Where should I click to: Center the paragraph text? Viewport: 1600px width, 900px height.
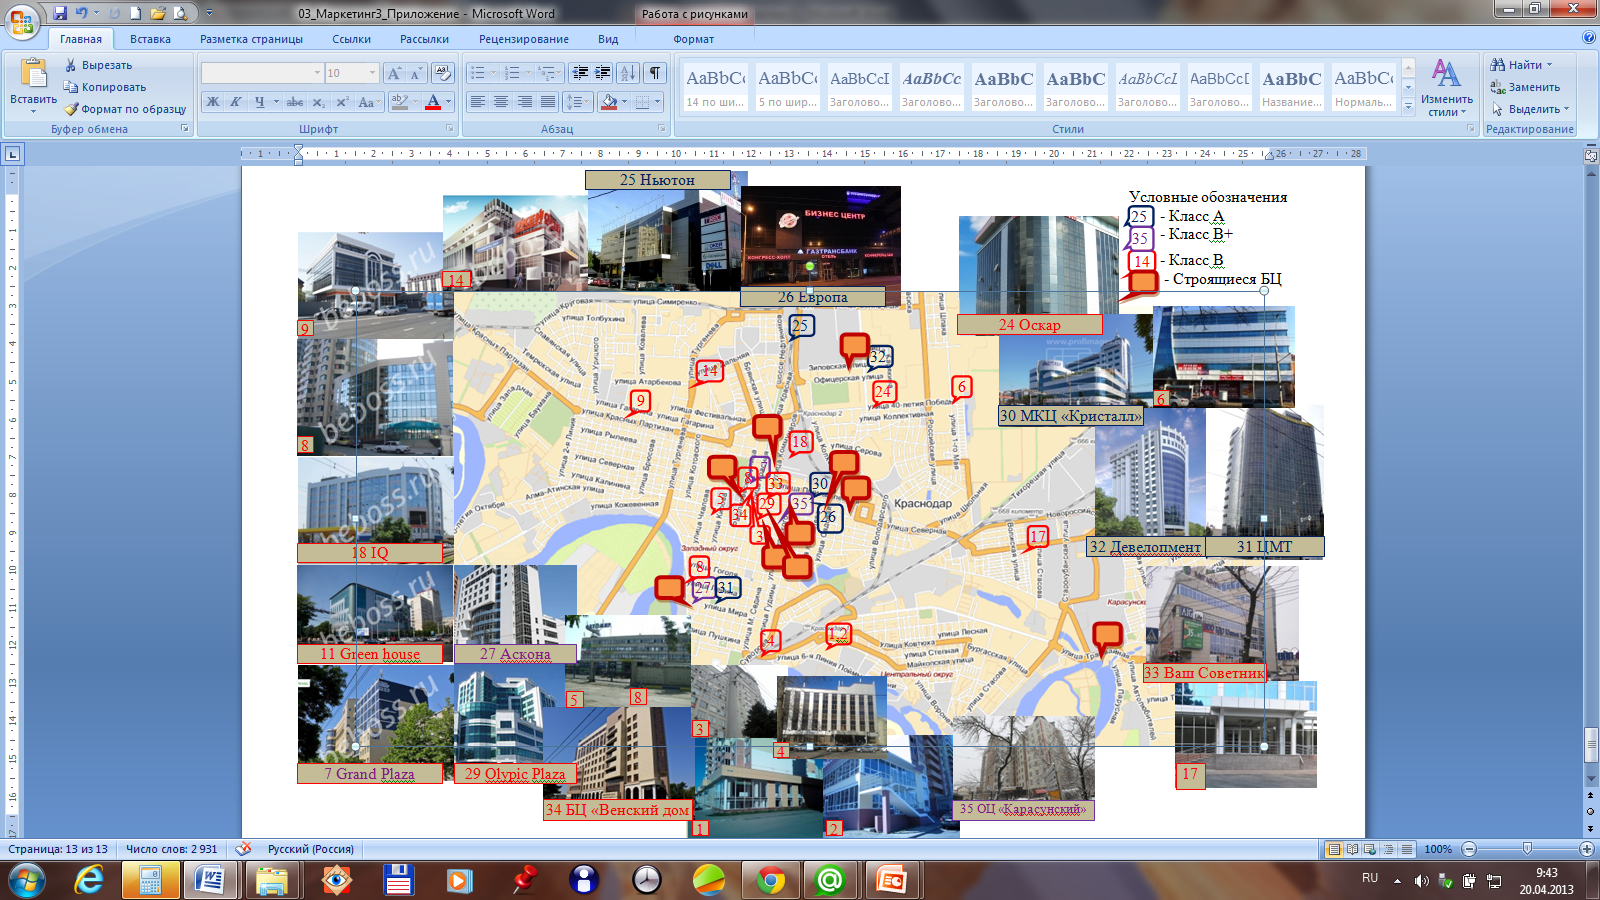tap(501, 102)
